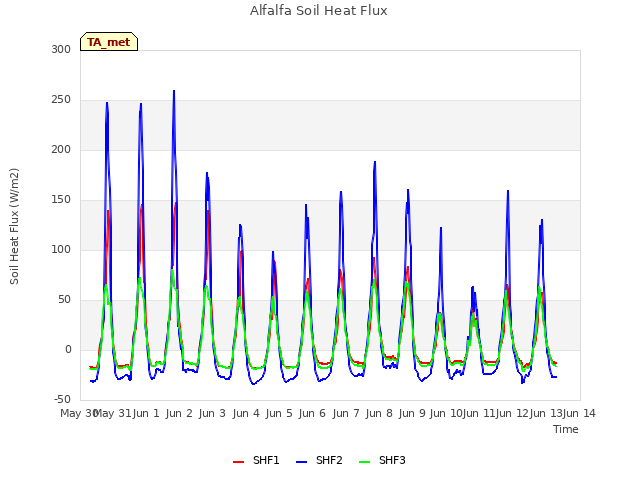Click the Jun 14 x-axis label

pos(579,413)
